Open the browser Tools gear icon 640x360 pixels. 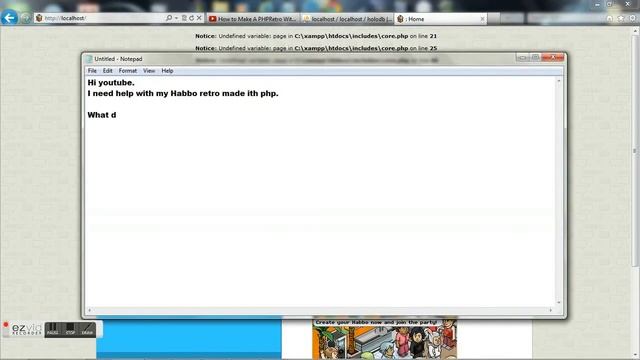632,18
